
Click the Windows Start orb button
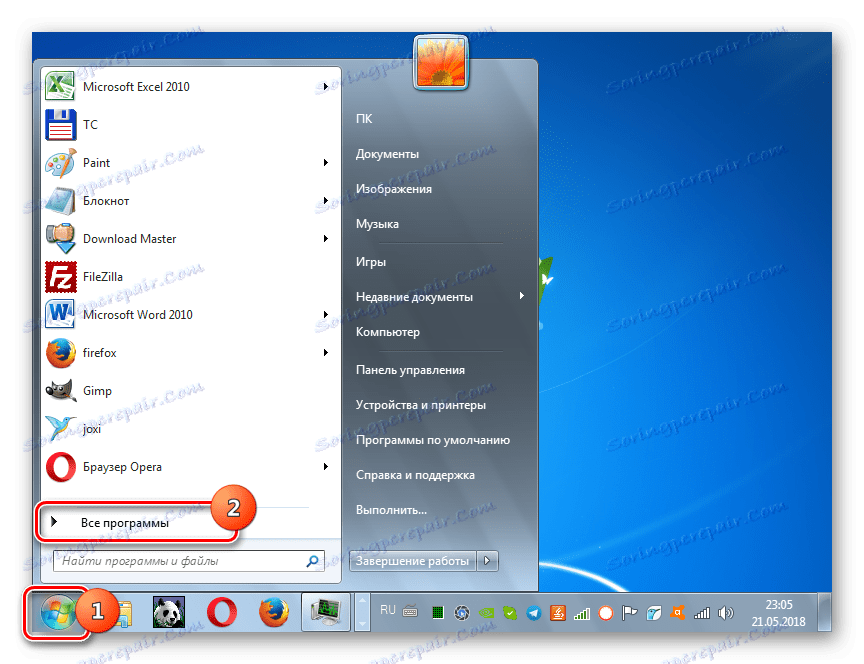coord(57,613)
